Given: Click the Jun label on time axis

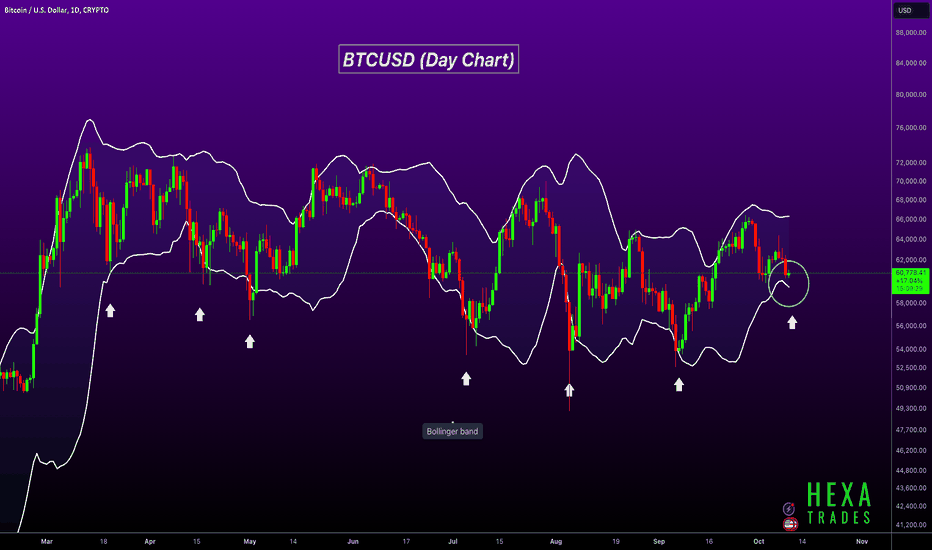Looking at the screenshot, I should 353,542.
